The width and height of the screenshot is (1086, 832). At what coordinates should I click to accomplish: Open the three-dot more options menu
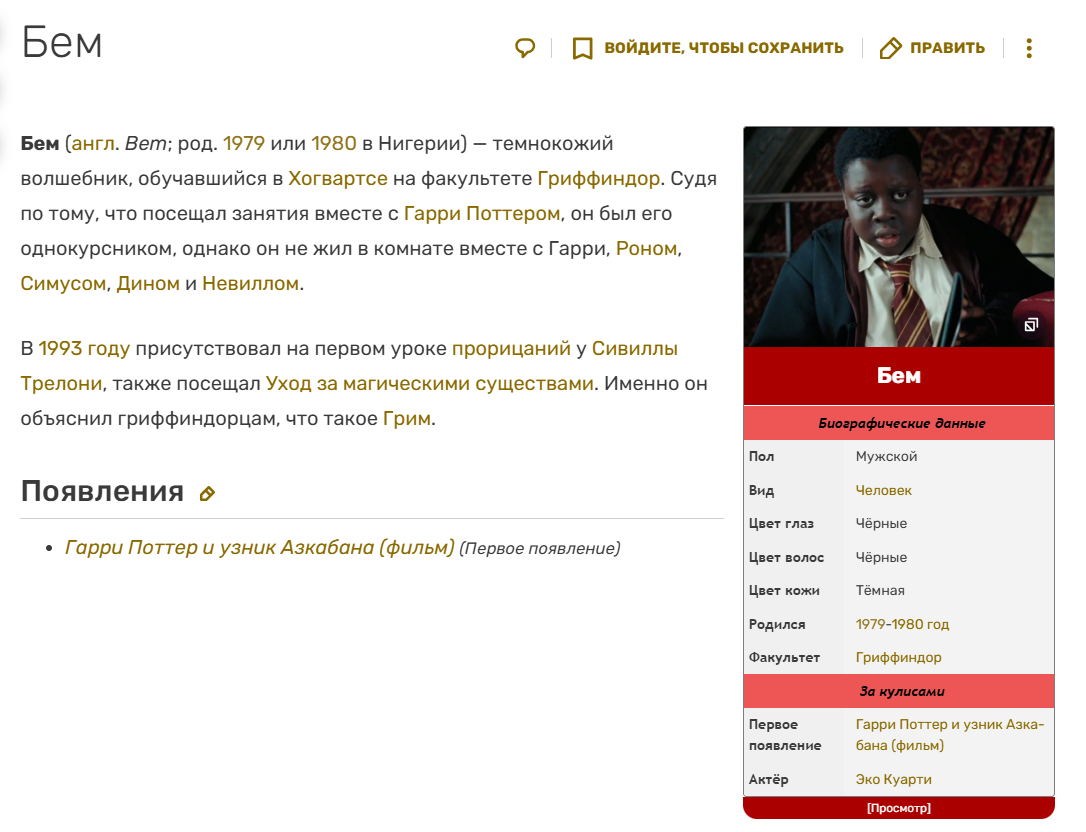(x=1029, y=48)
